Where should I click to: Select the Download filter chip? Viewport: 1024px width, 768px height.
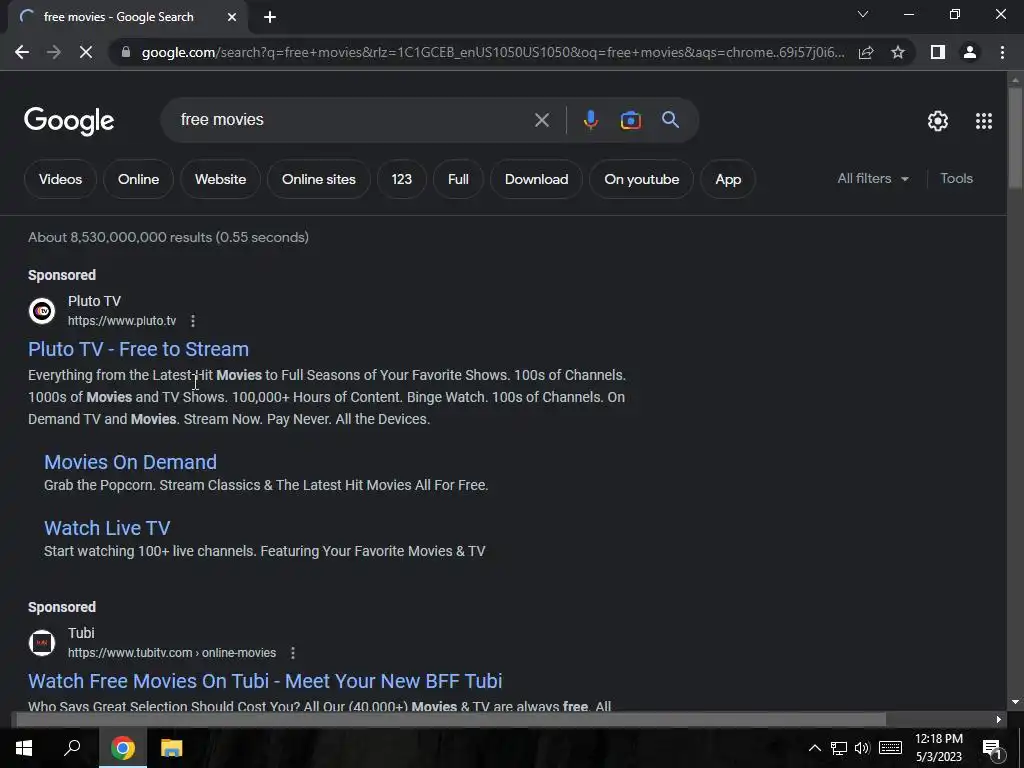coord(536,179)
